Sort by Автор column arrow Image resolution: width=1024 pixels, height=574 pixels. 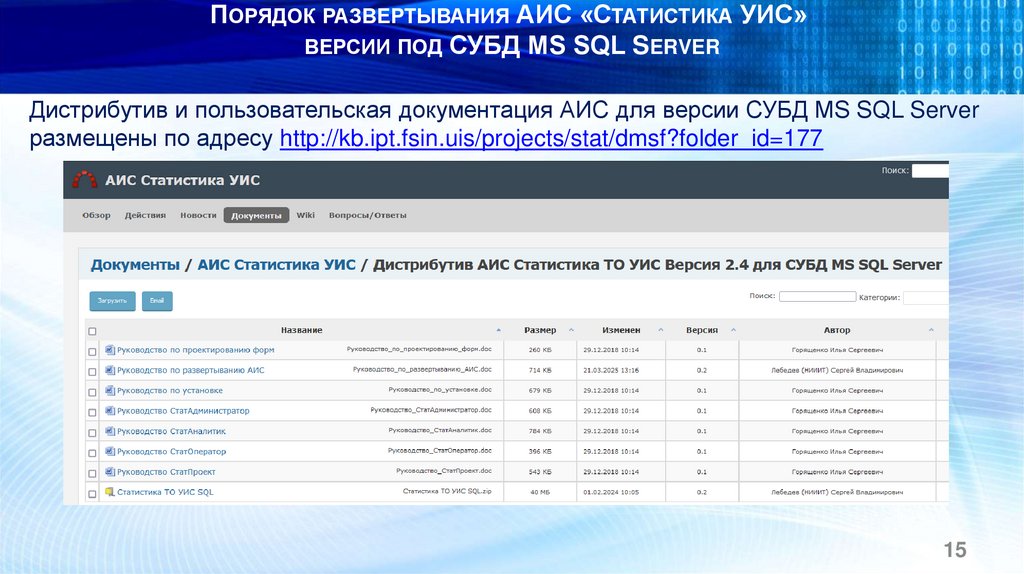click(931, 330)
